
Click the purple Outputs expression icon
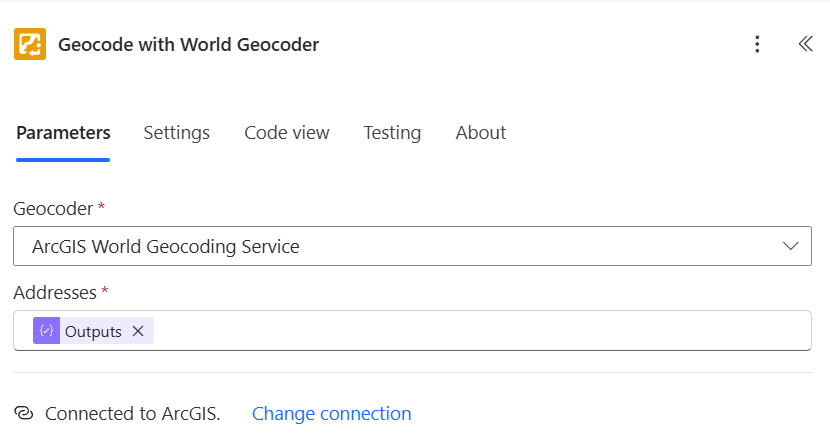[47, 331]
